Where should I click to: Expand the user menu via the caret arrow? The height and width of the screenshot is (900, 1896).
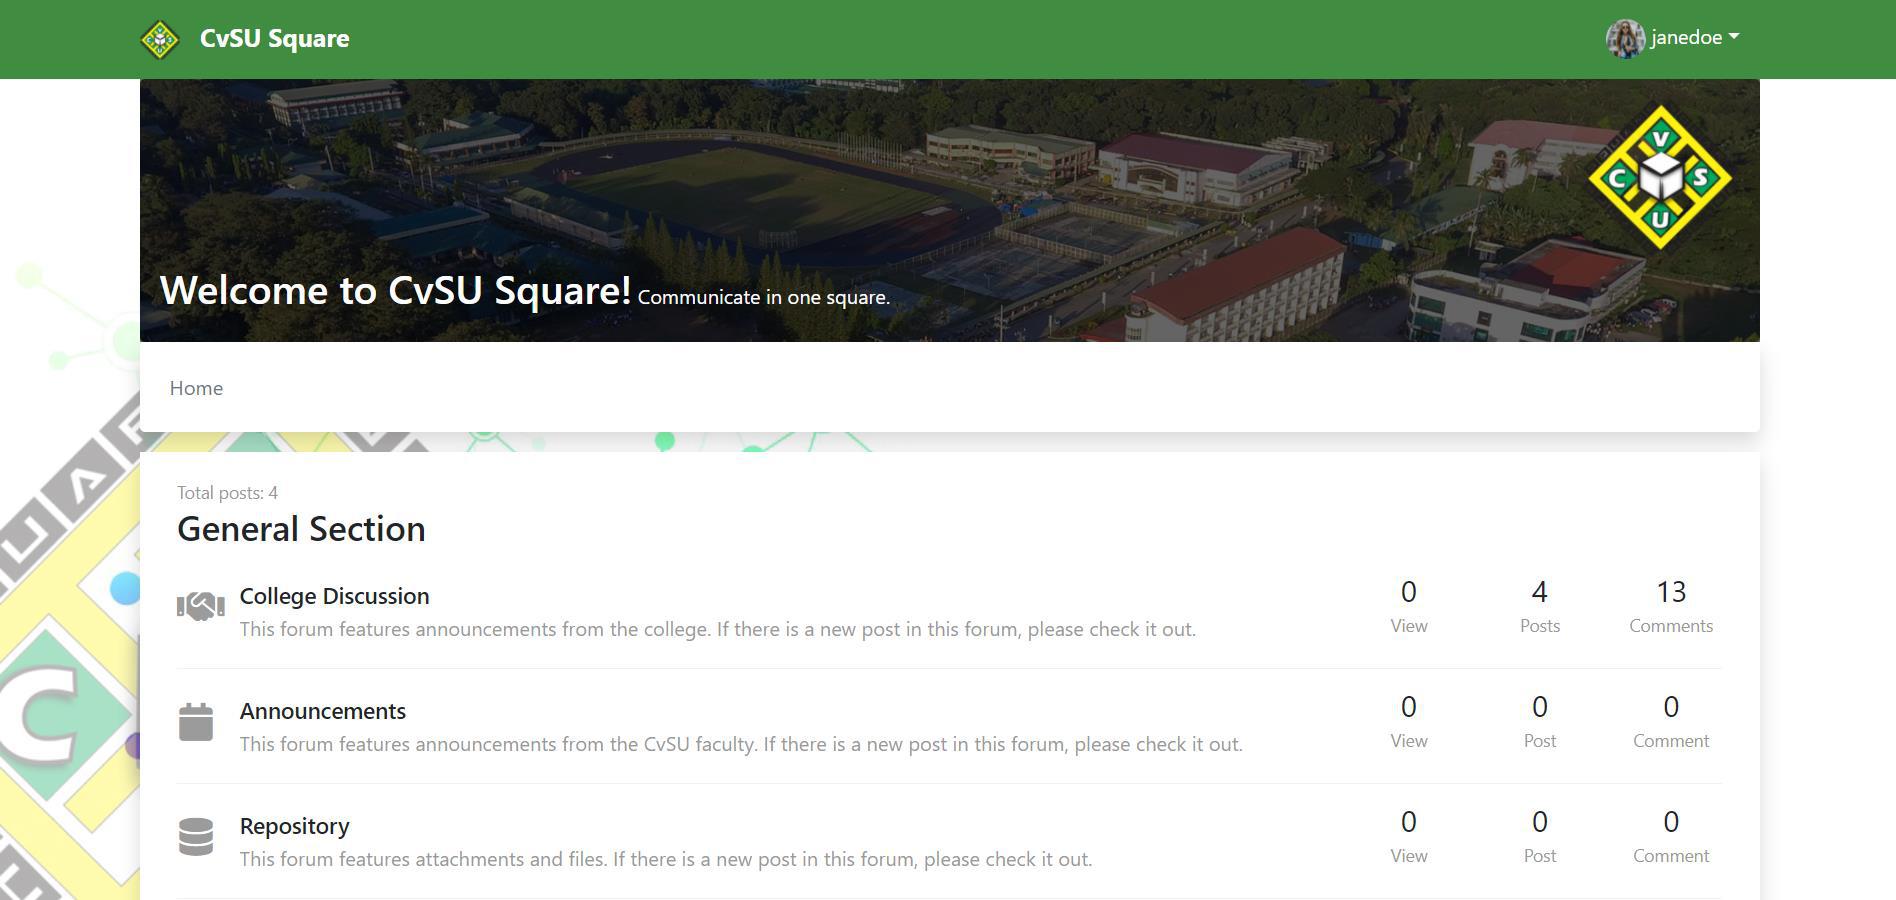1735,37
